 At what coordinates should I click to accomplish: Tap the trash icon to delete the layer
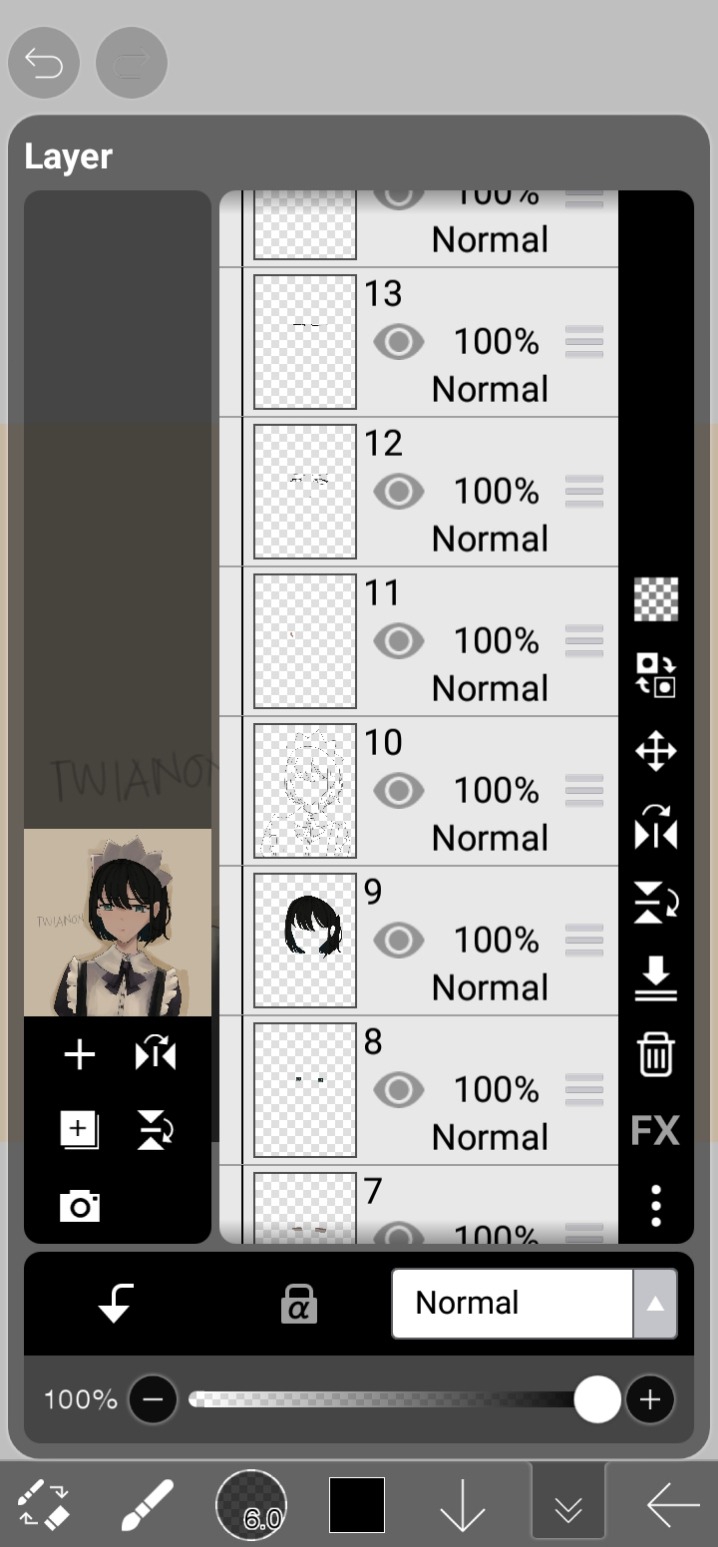point(656,1054)
